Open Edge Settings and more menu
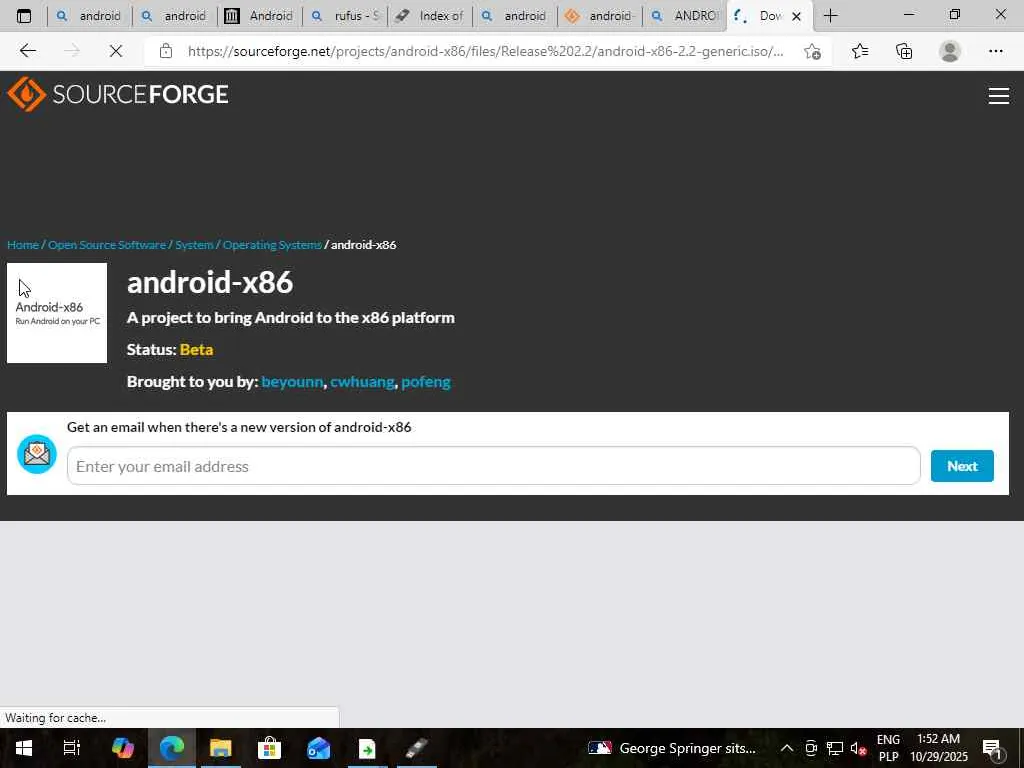Viewport: 1024px width, 768px height. [995, 51]
